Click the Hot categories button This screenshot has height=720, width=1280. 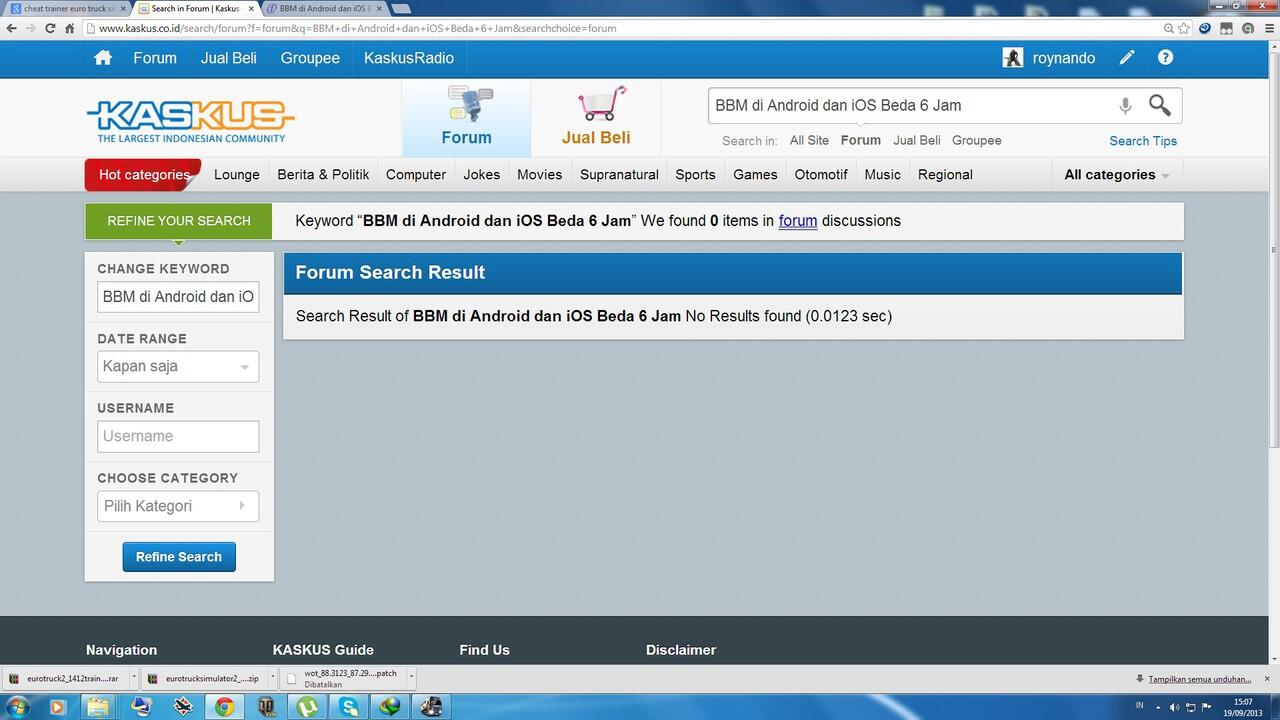pyautogui.click(x=143, y=174)
